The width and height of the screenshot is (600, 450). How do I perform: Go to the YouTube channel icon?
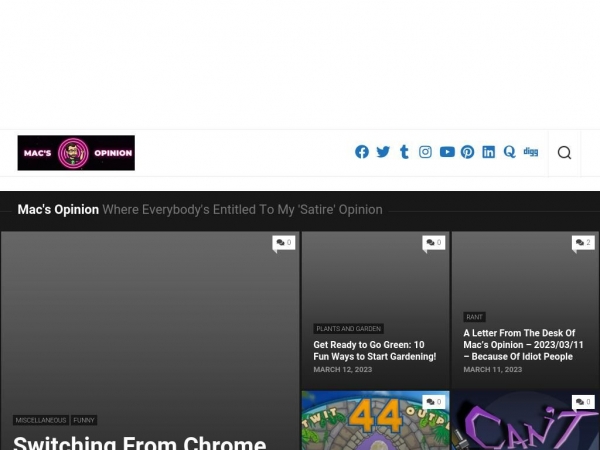click(x=447, y=152)
